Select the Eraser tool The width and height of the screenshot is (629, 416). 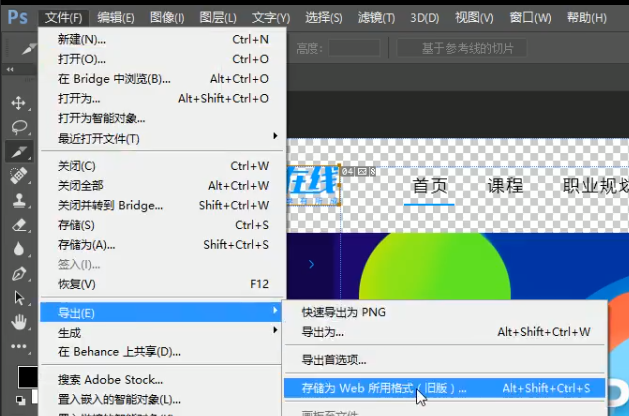point(19,225)
